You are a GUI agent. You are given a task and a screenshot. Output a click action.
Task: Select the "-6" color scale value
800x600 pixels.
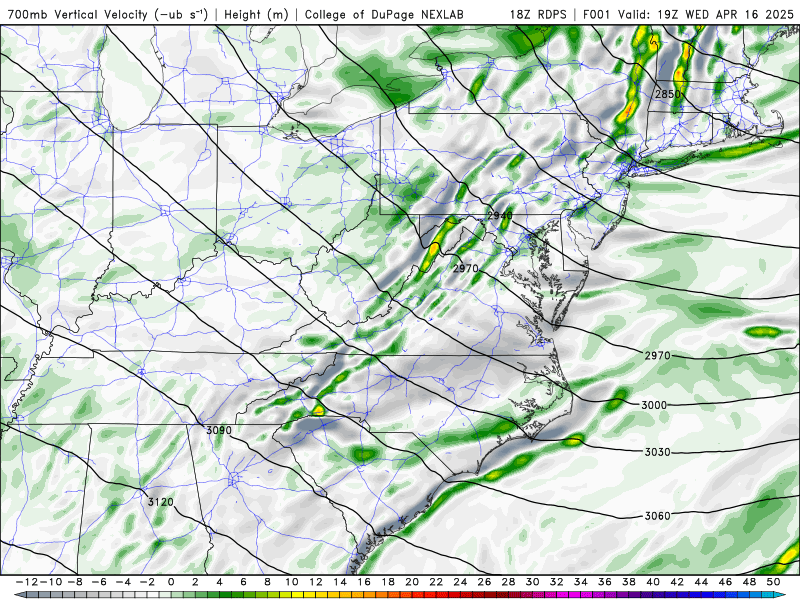pos(98,582)
